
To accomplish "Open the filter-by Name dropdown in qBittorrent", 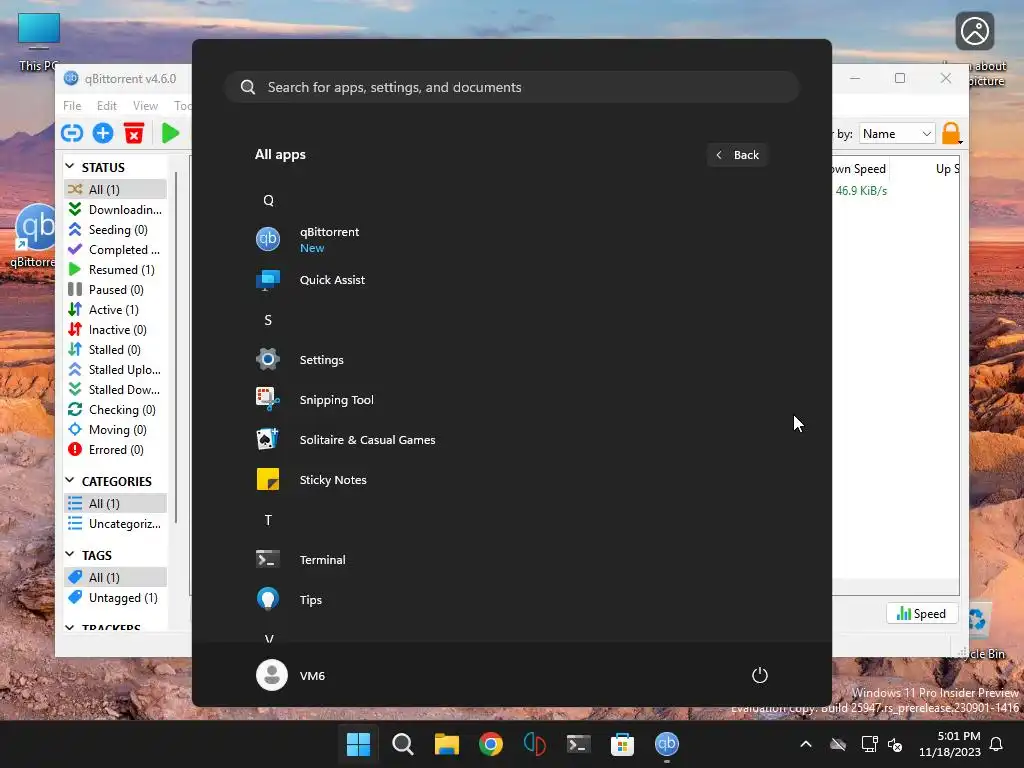I will (897, 134).
